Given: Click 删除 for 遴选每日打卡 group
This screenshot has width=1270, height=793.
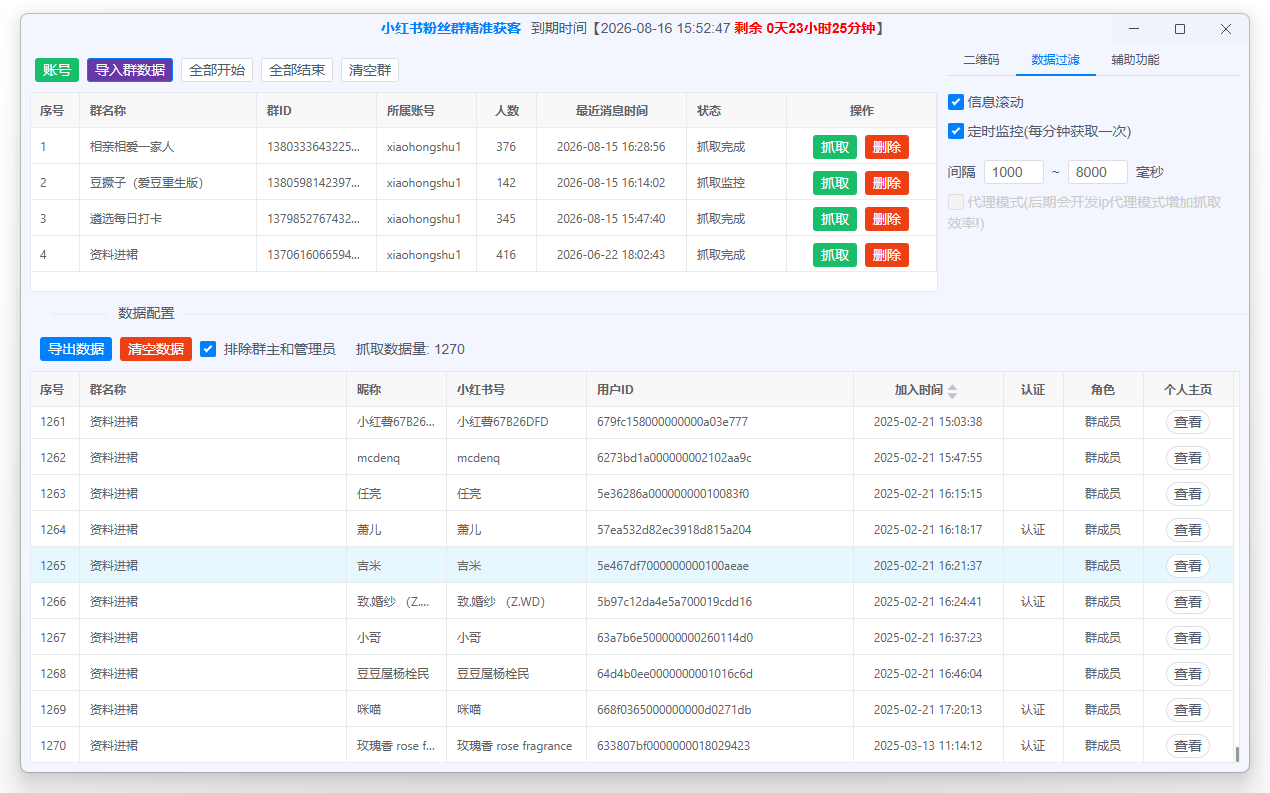Looking at the screenshot, I should click(887, 219).
